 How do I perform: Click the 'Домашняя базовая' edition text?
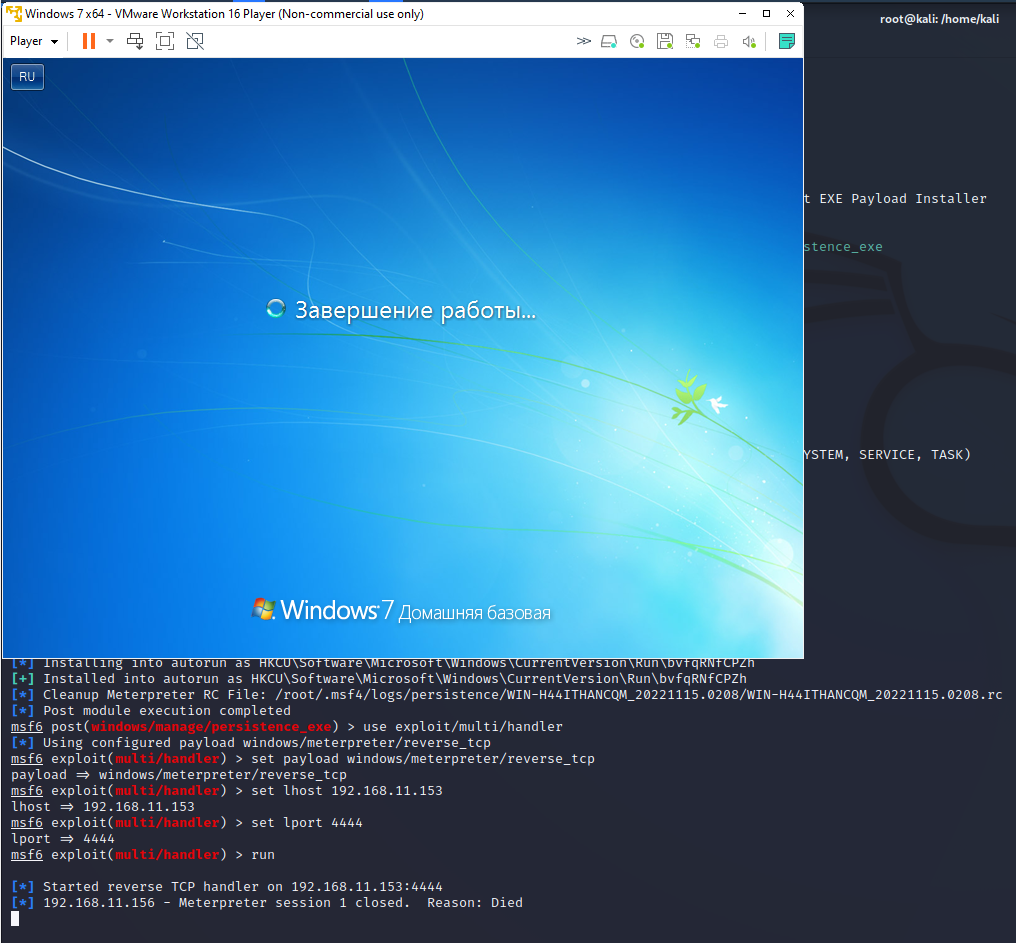(474, 612)
